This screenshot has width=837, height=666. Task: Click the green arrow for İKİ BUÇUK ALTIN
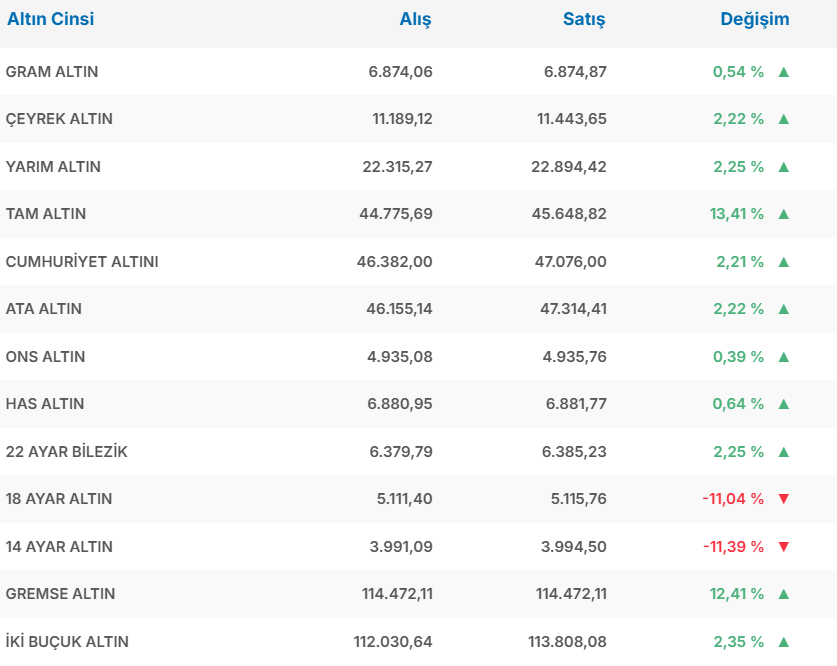[x=783, y=642]
